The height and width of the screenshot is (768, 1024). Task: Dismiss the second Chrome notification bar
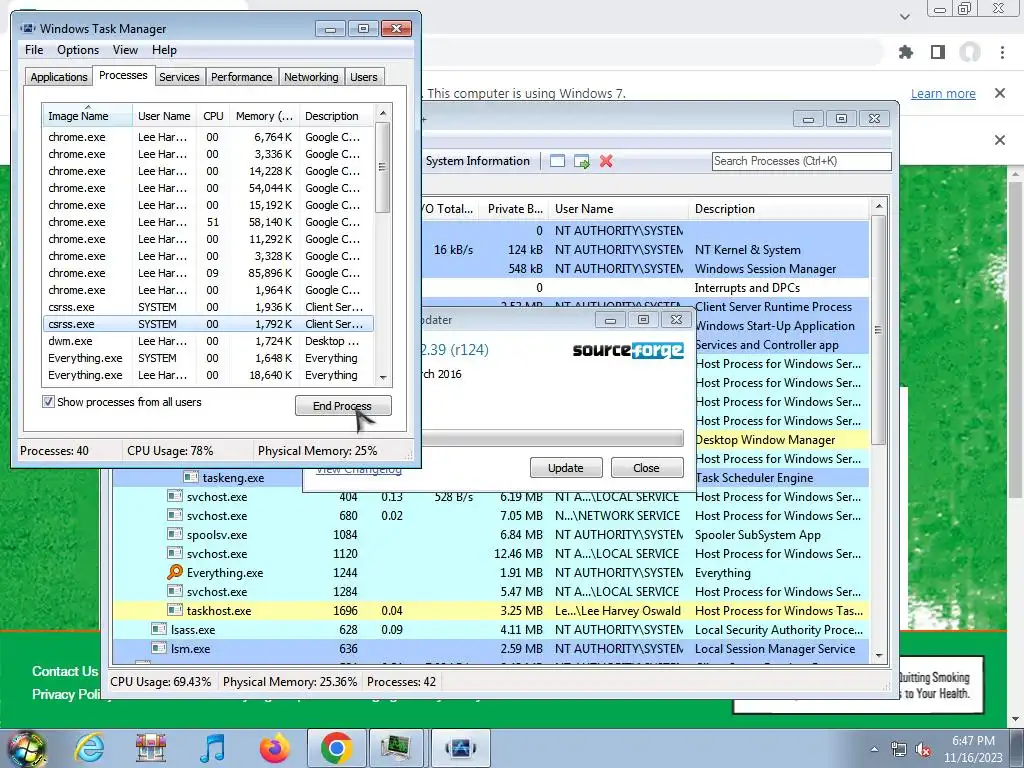[x=1000, y=140]
